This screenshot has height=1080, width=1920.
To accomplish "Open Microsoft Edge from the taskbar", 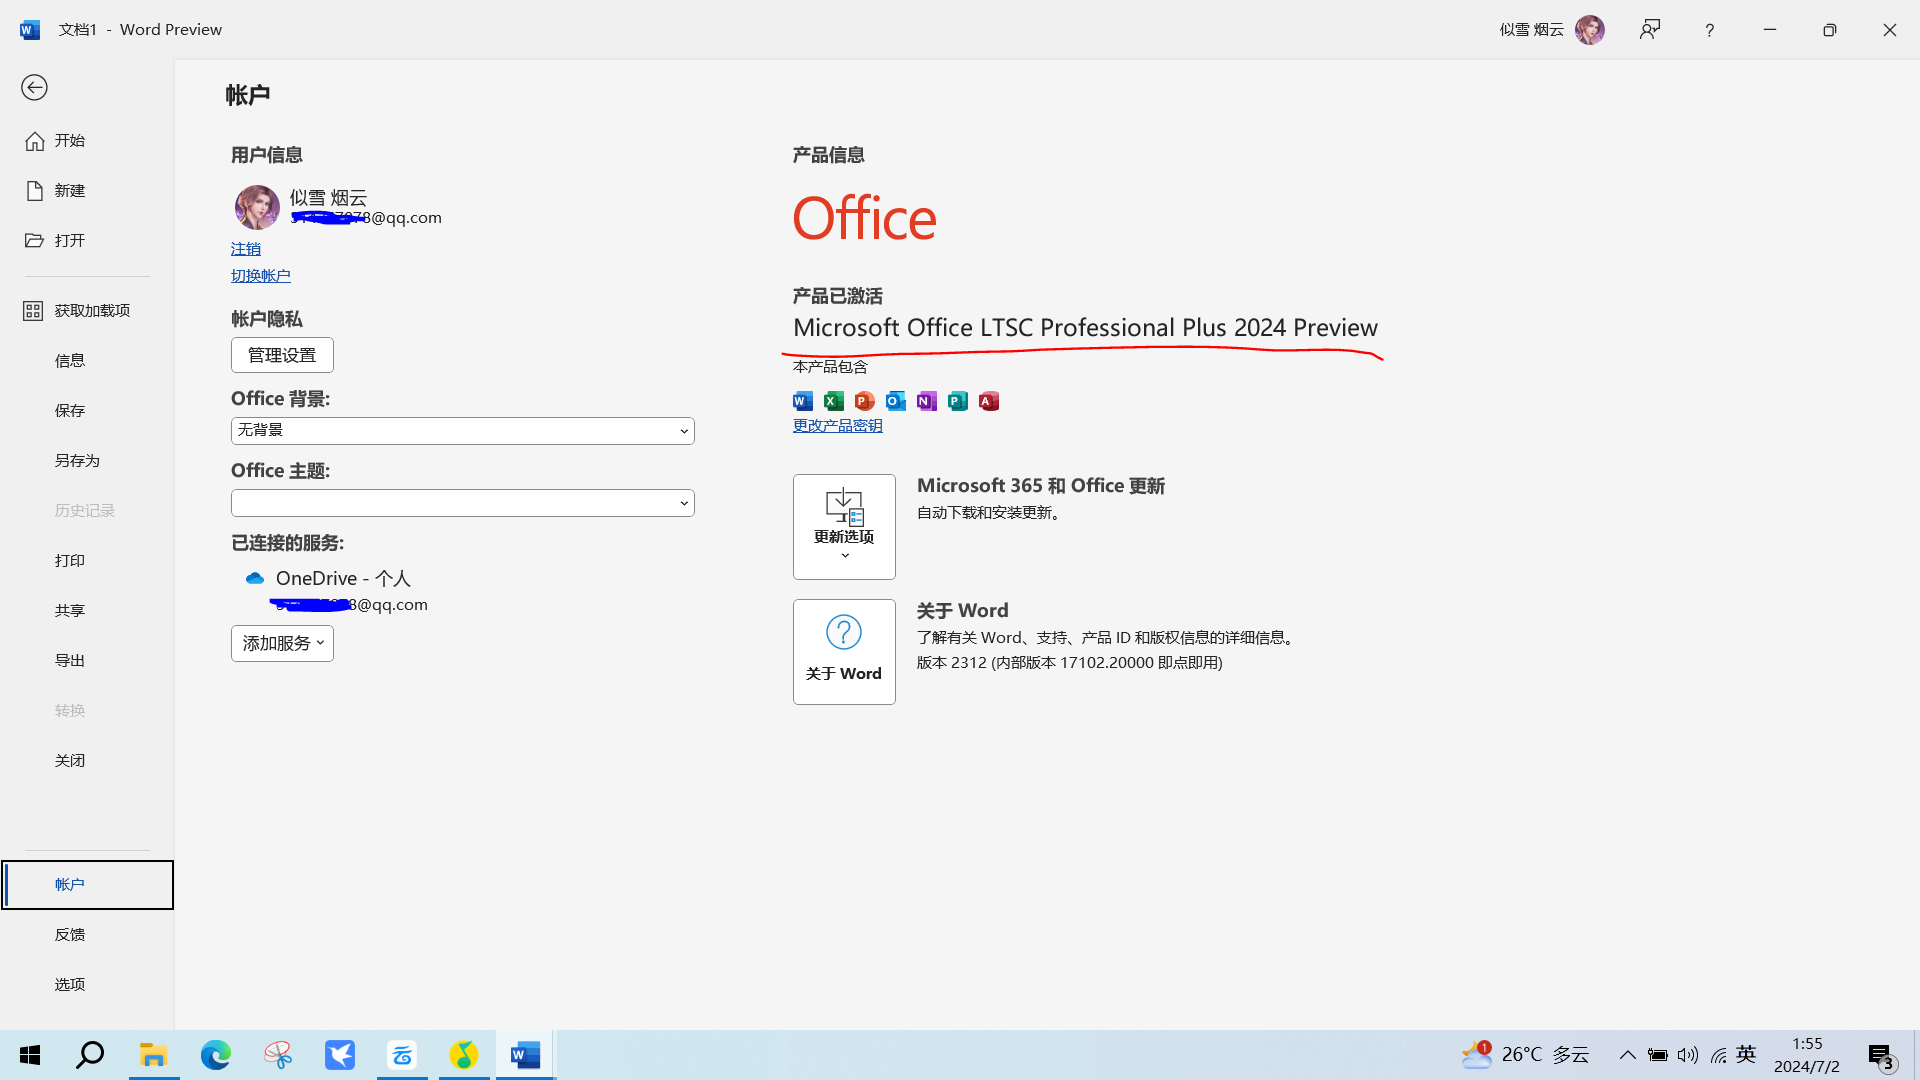I will (x=216, y=1055).
